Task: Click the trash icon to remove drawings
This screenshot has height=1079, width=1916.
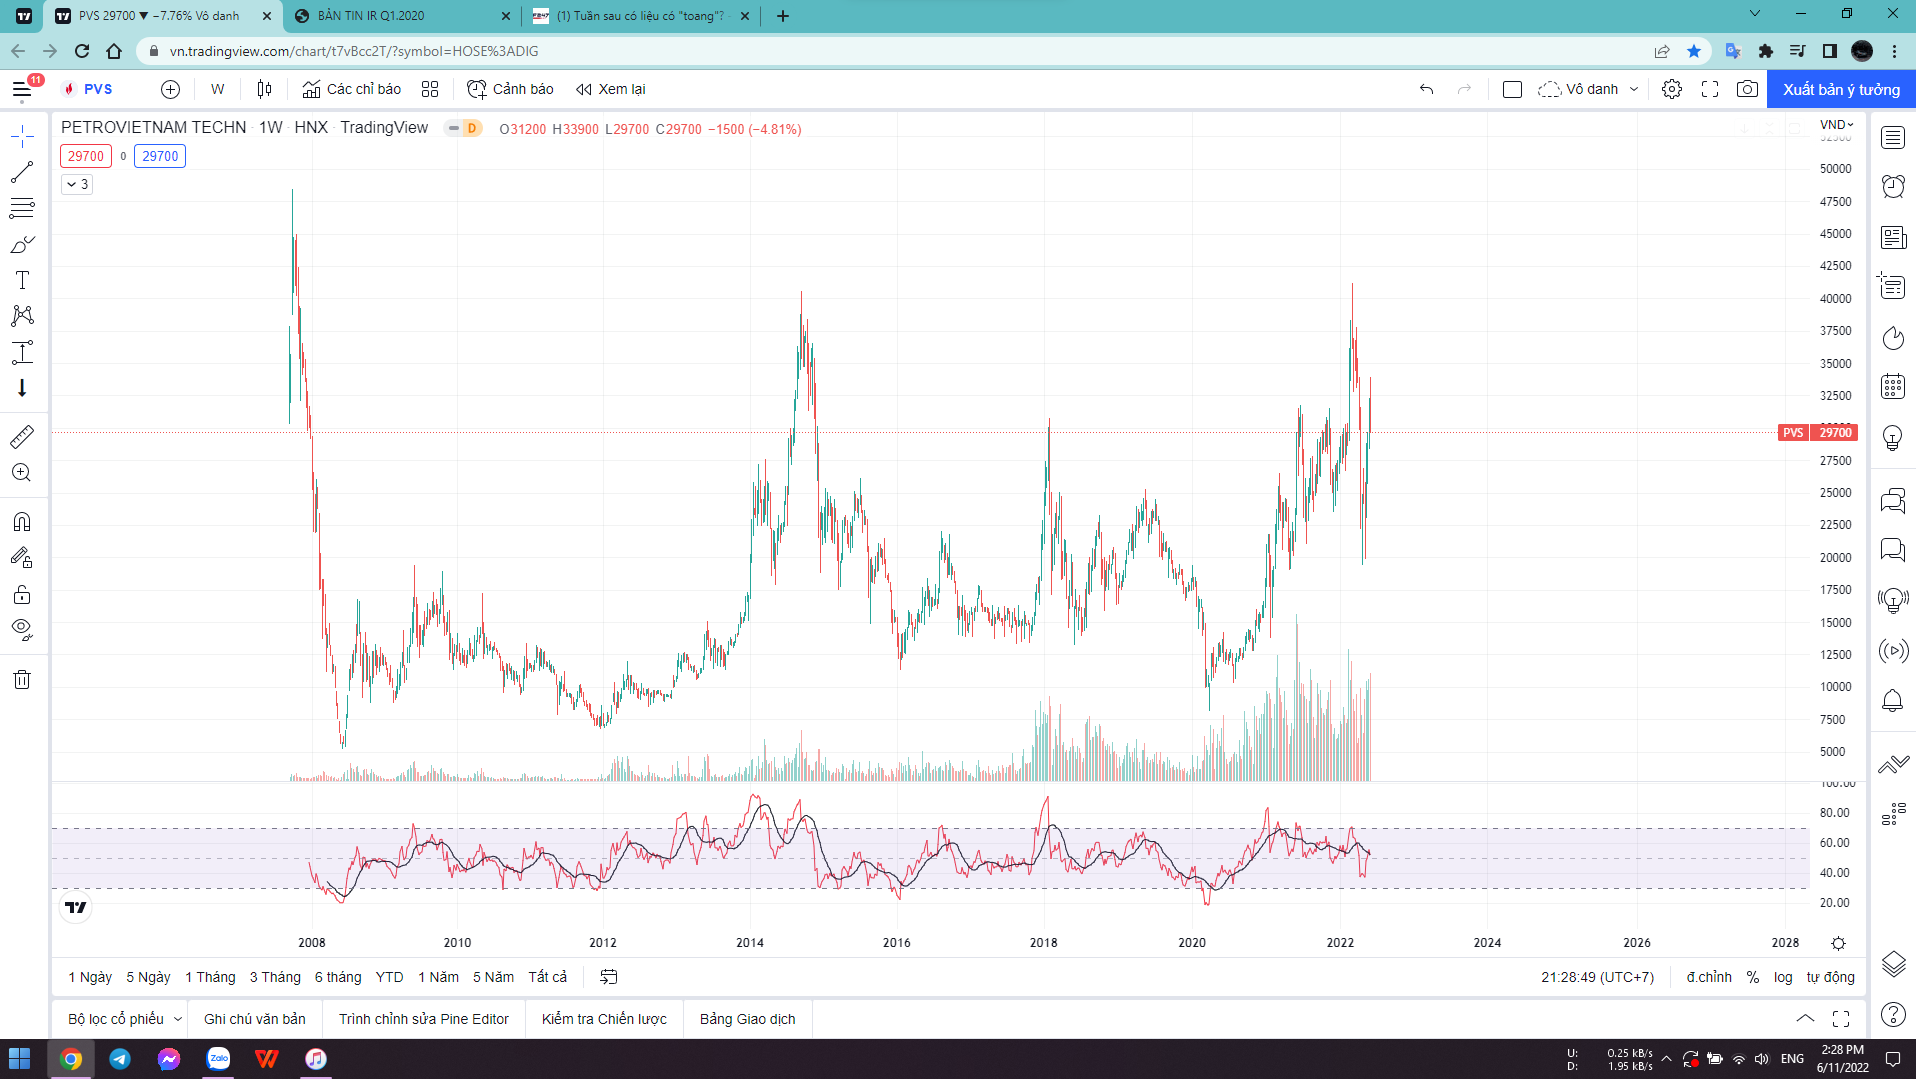Action: pyautogui.click(x=22, y=680)
